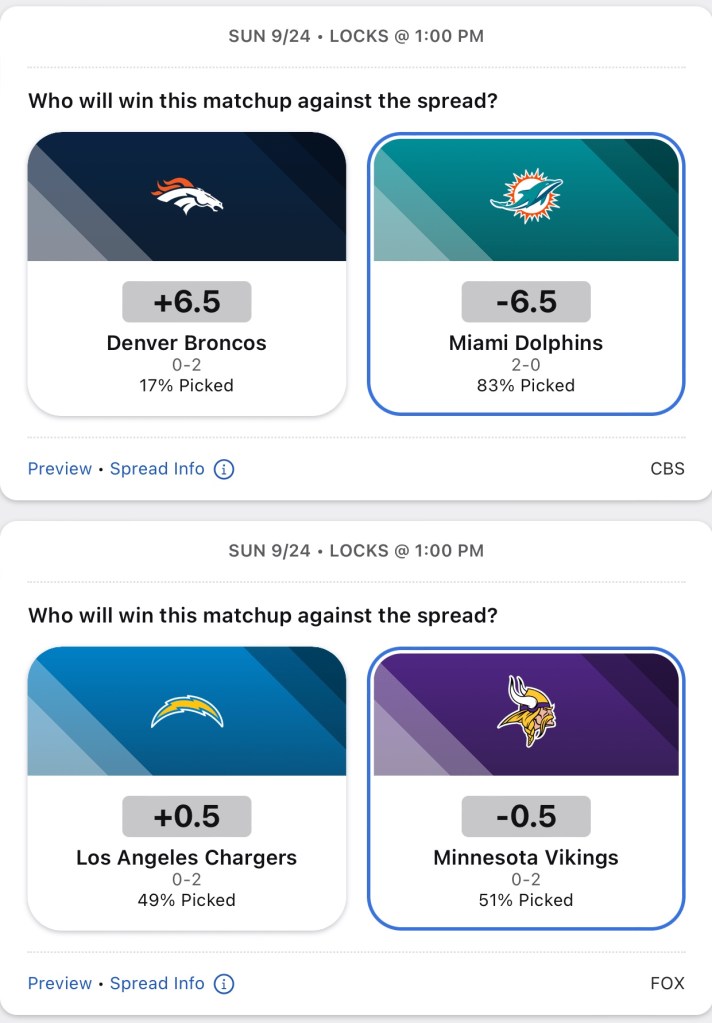Choose the Los Angeles Chargers team name
712x1023 pixels.
tap(187, 858)
